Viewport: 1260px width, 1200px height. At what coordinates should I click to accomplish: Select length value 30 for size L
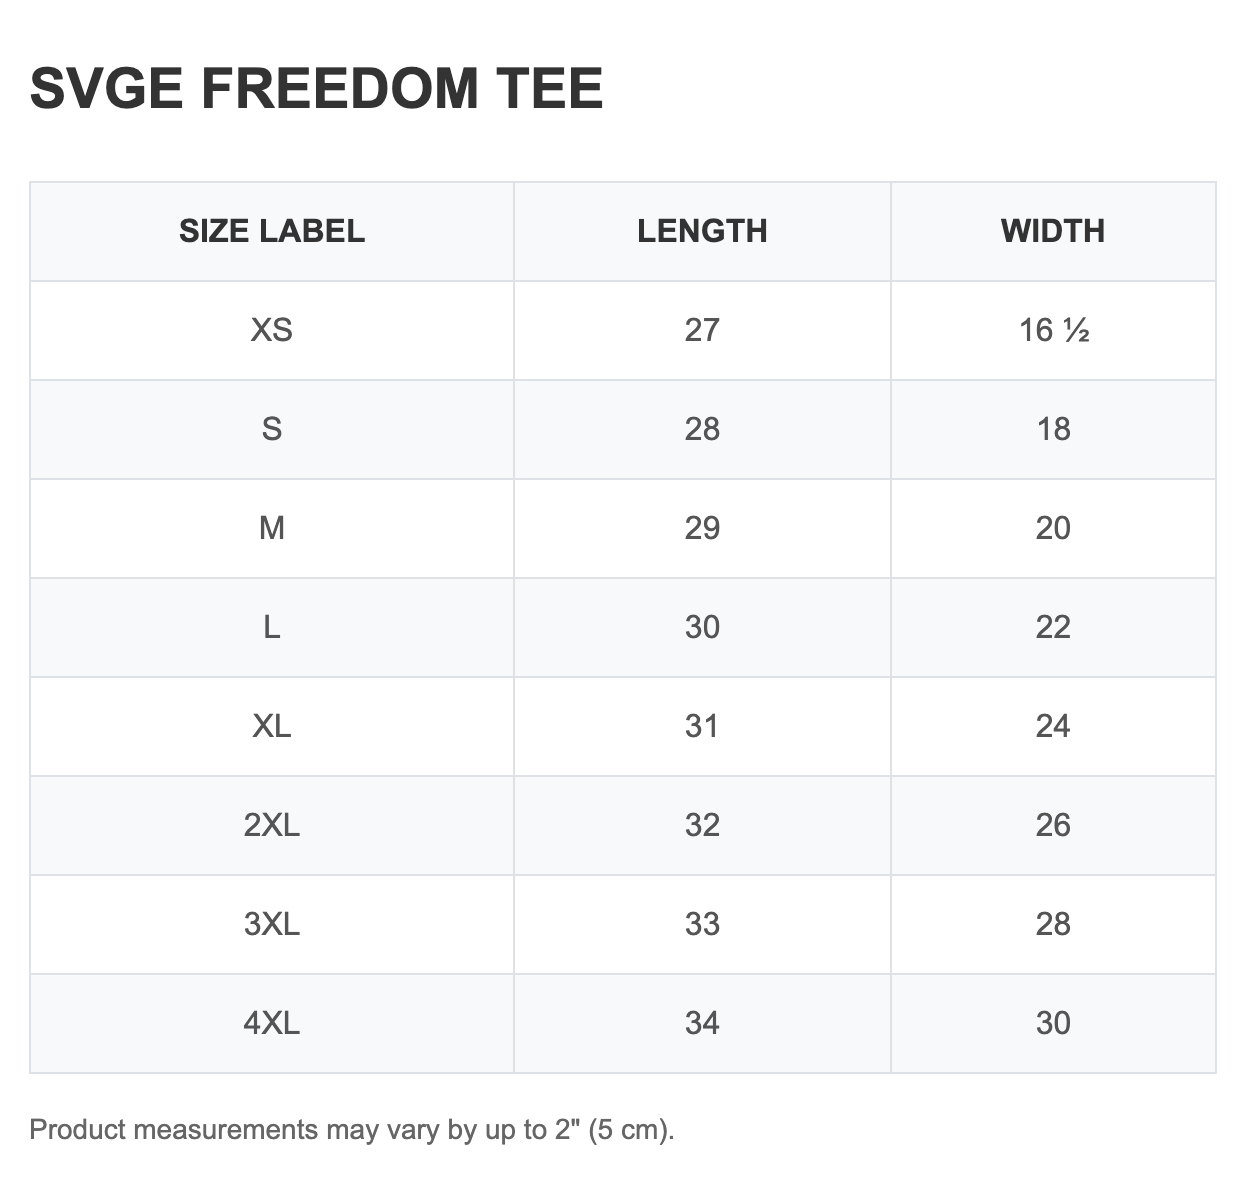point(702,627)
